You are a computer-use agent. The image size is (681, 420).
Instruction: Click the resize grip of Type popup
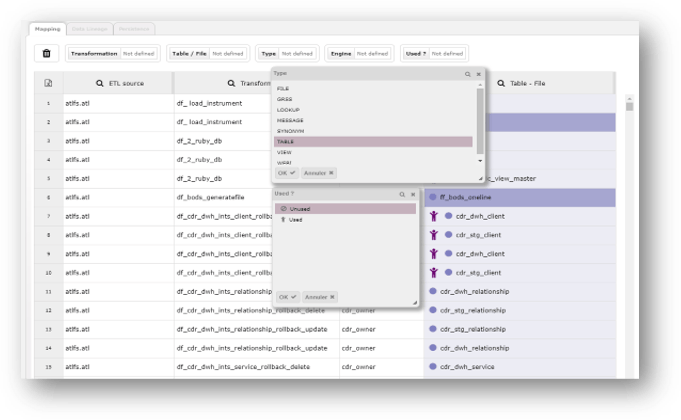point(481,179)
